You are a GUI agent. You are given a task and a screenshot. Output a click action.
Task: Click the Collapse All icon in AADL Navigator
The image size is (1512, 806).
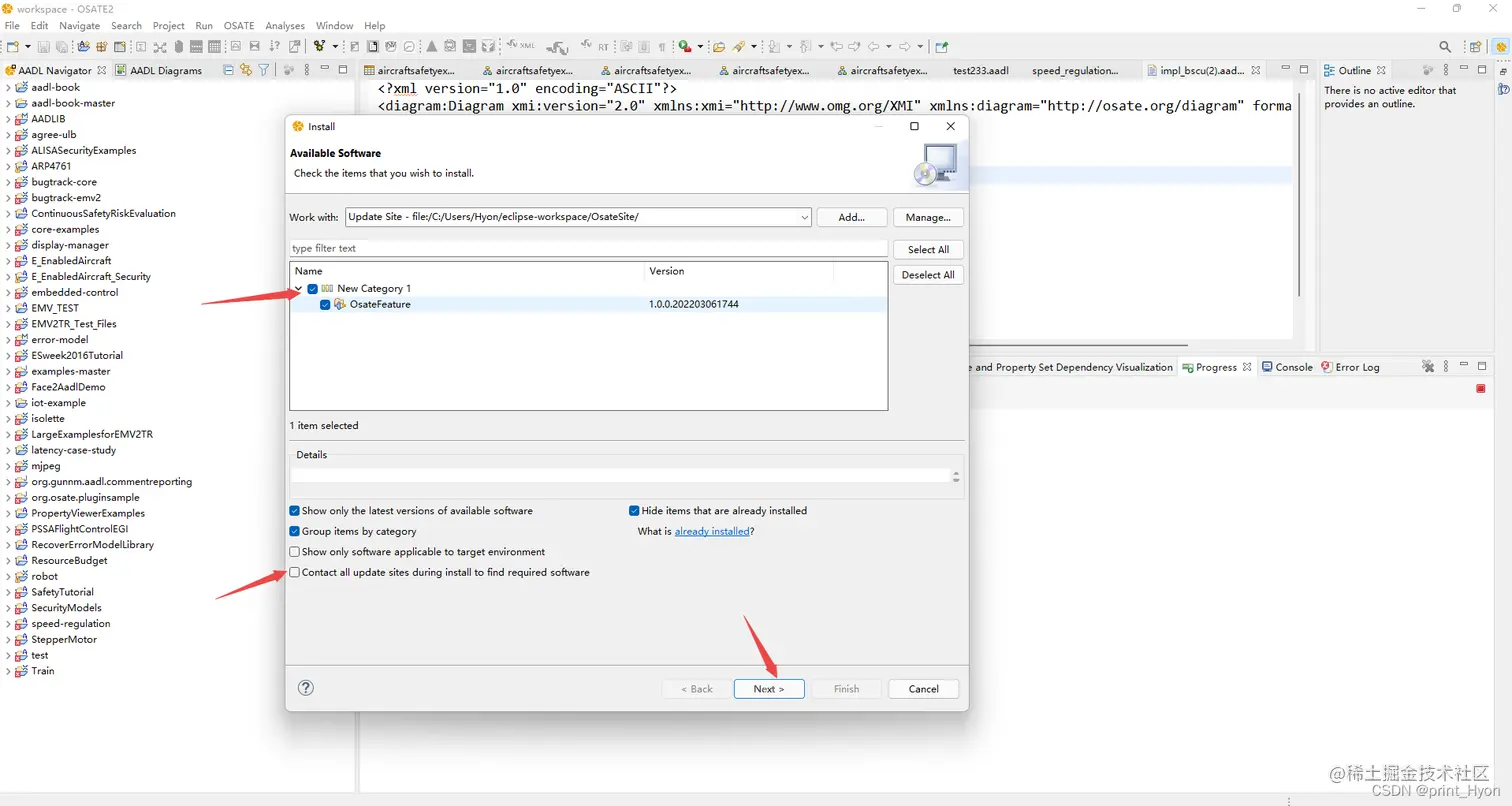(229, 70)
